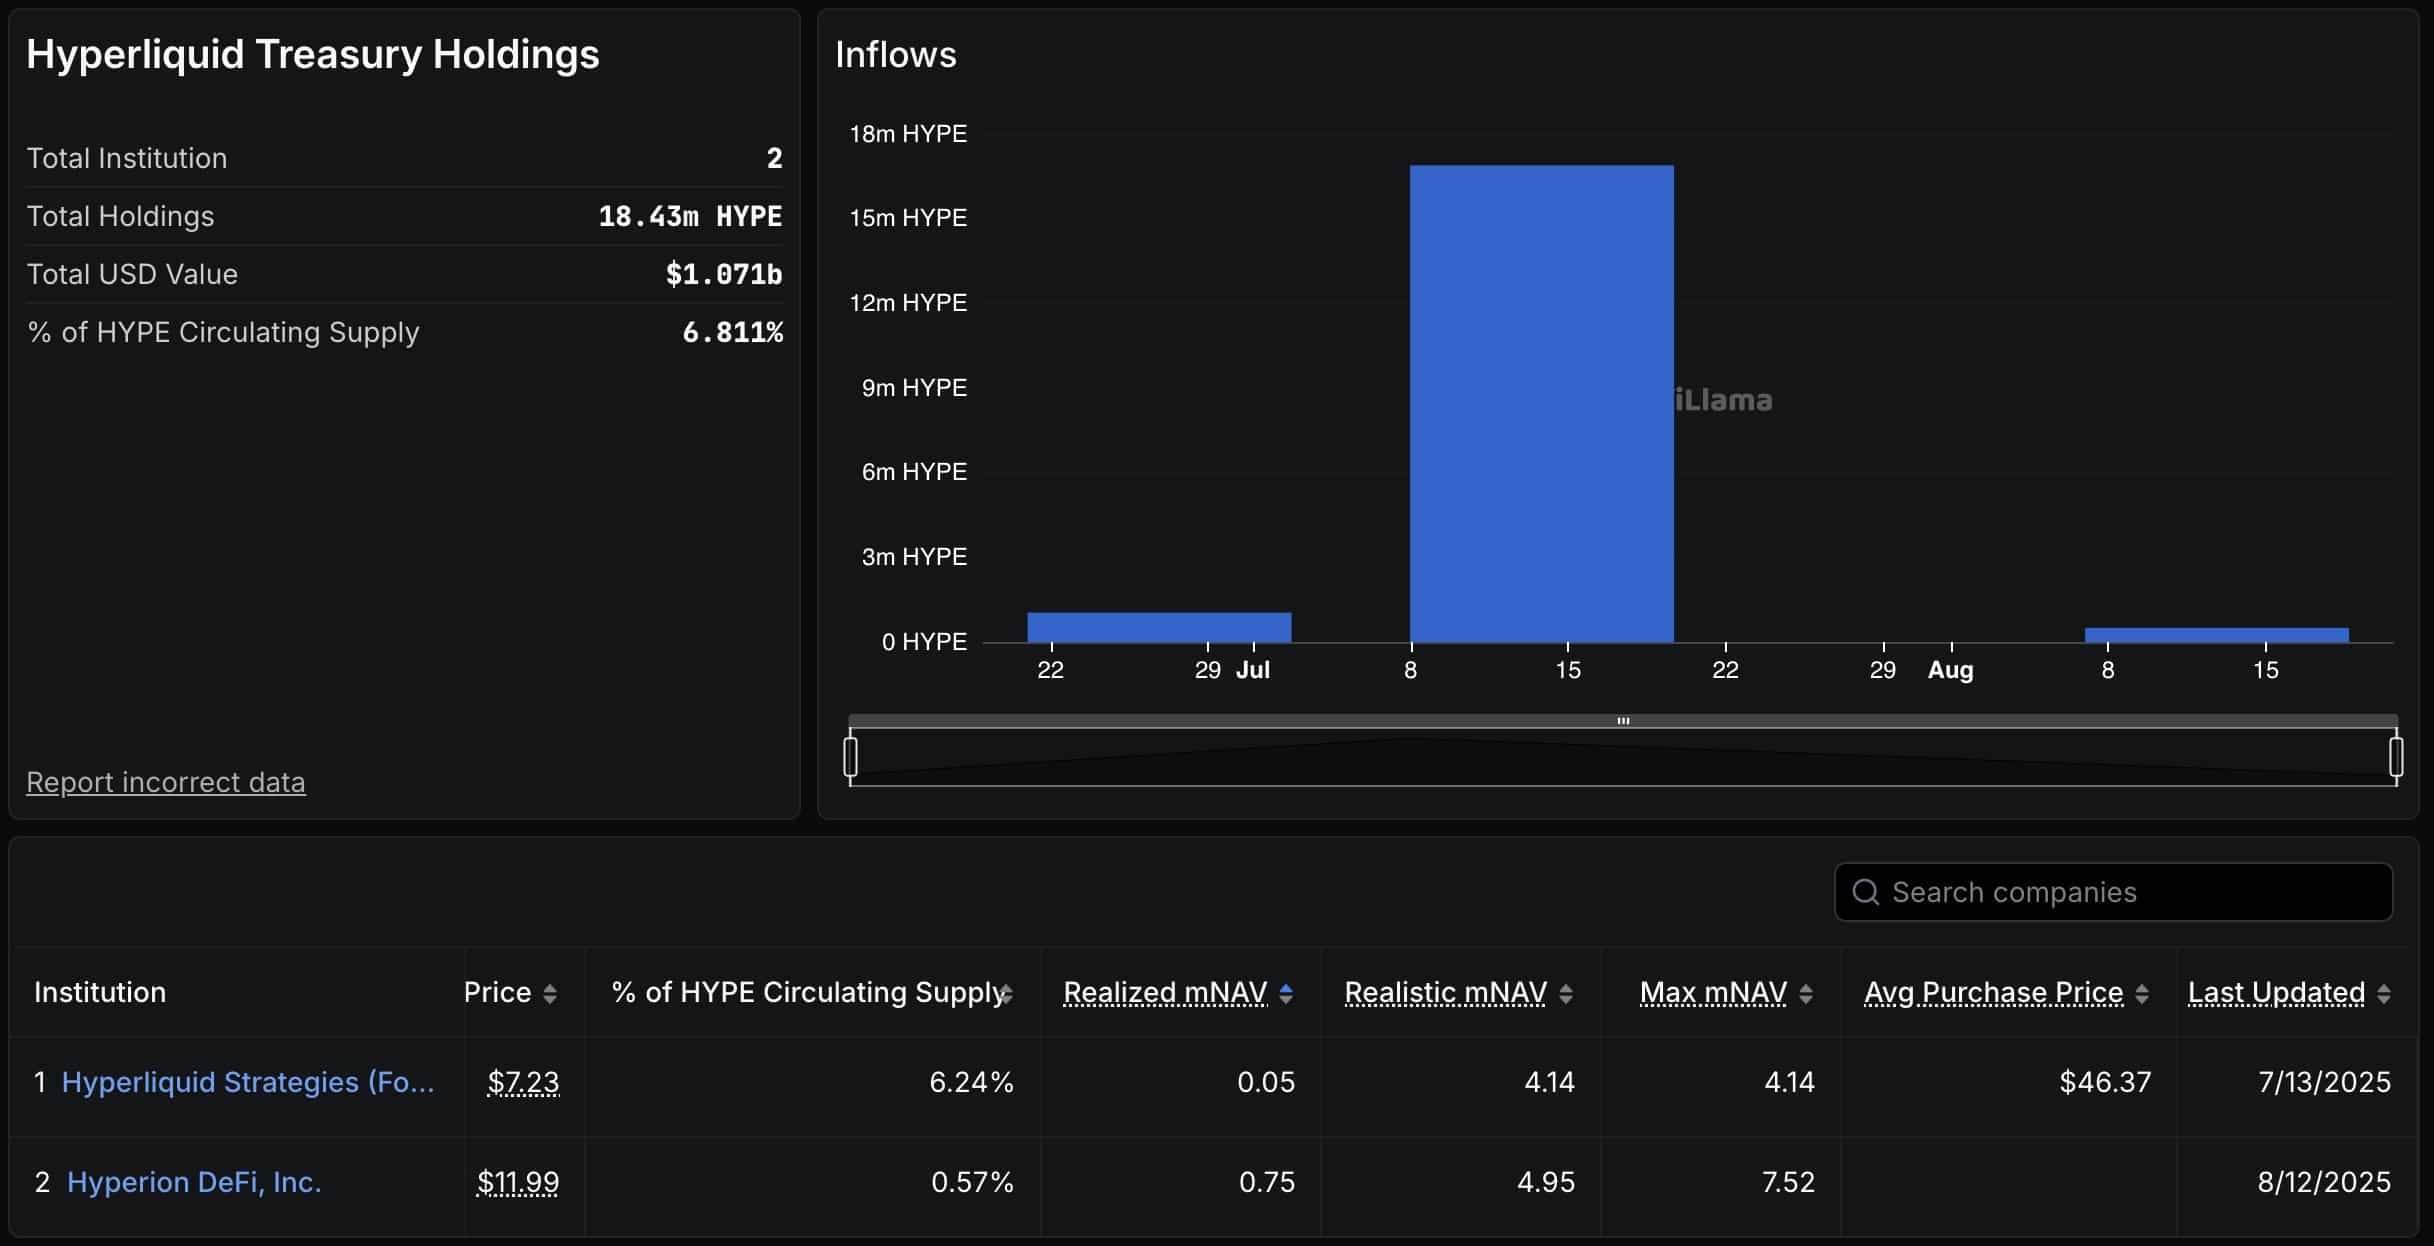Click the right handle of chart range slider
Screen dimensions: 2434x1246
coord(2396,756)
